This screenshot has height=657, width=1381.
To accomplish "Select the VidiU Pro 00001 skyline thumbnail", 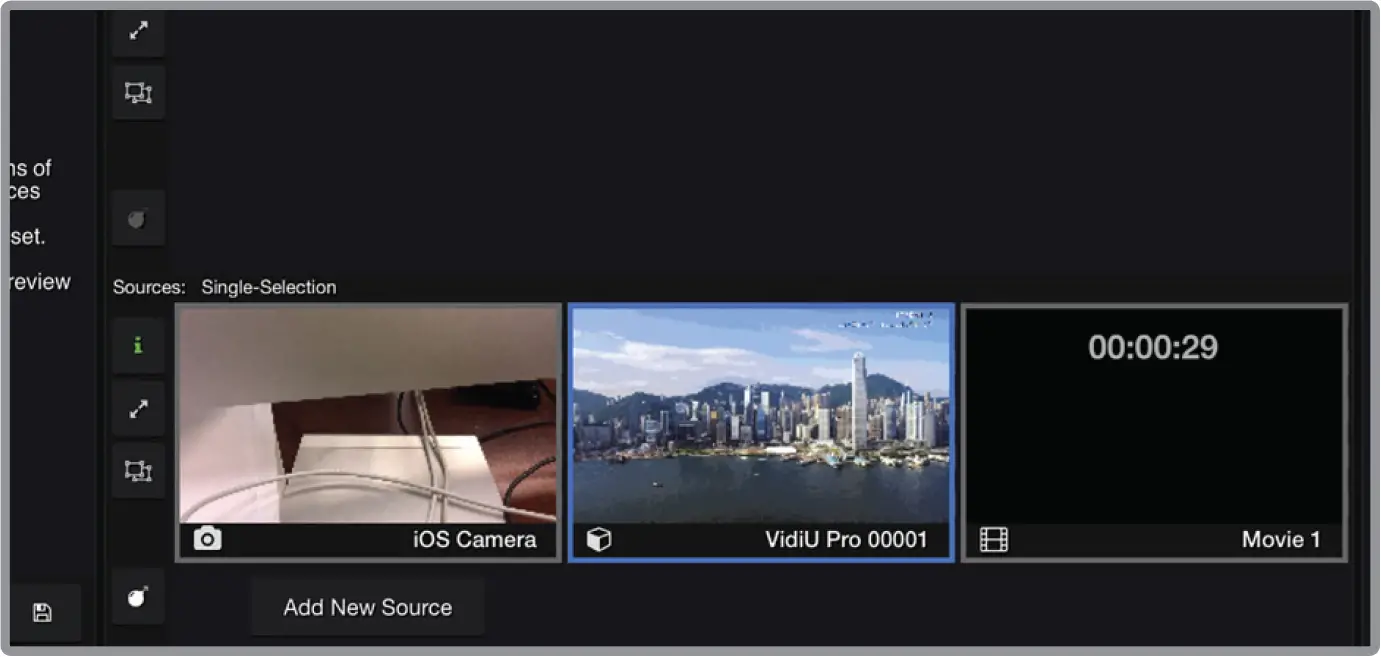I will pos(761,433).
